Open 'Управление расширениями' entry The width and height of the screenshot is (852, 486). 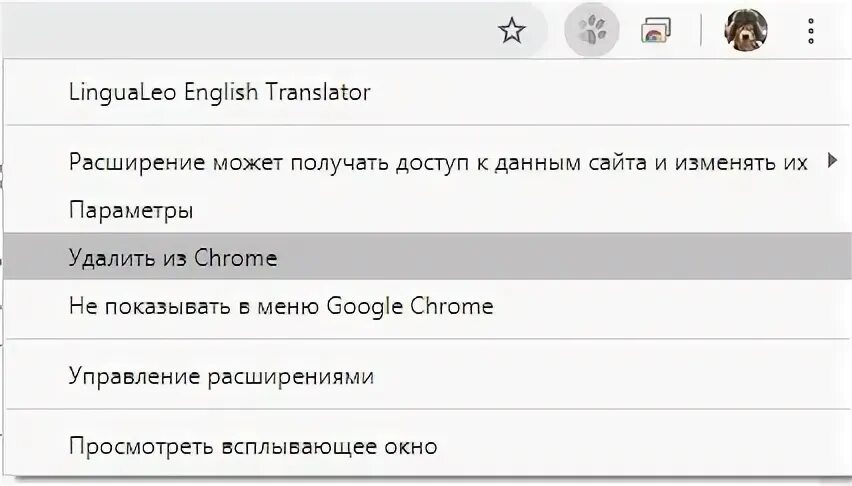pyautogui.click(x=221, y=376)
